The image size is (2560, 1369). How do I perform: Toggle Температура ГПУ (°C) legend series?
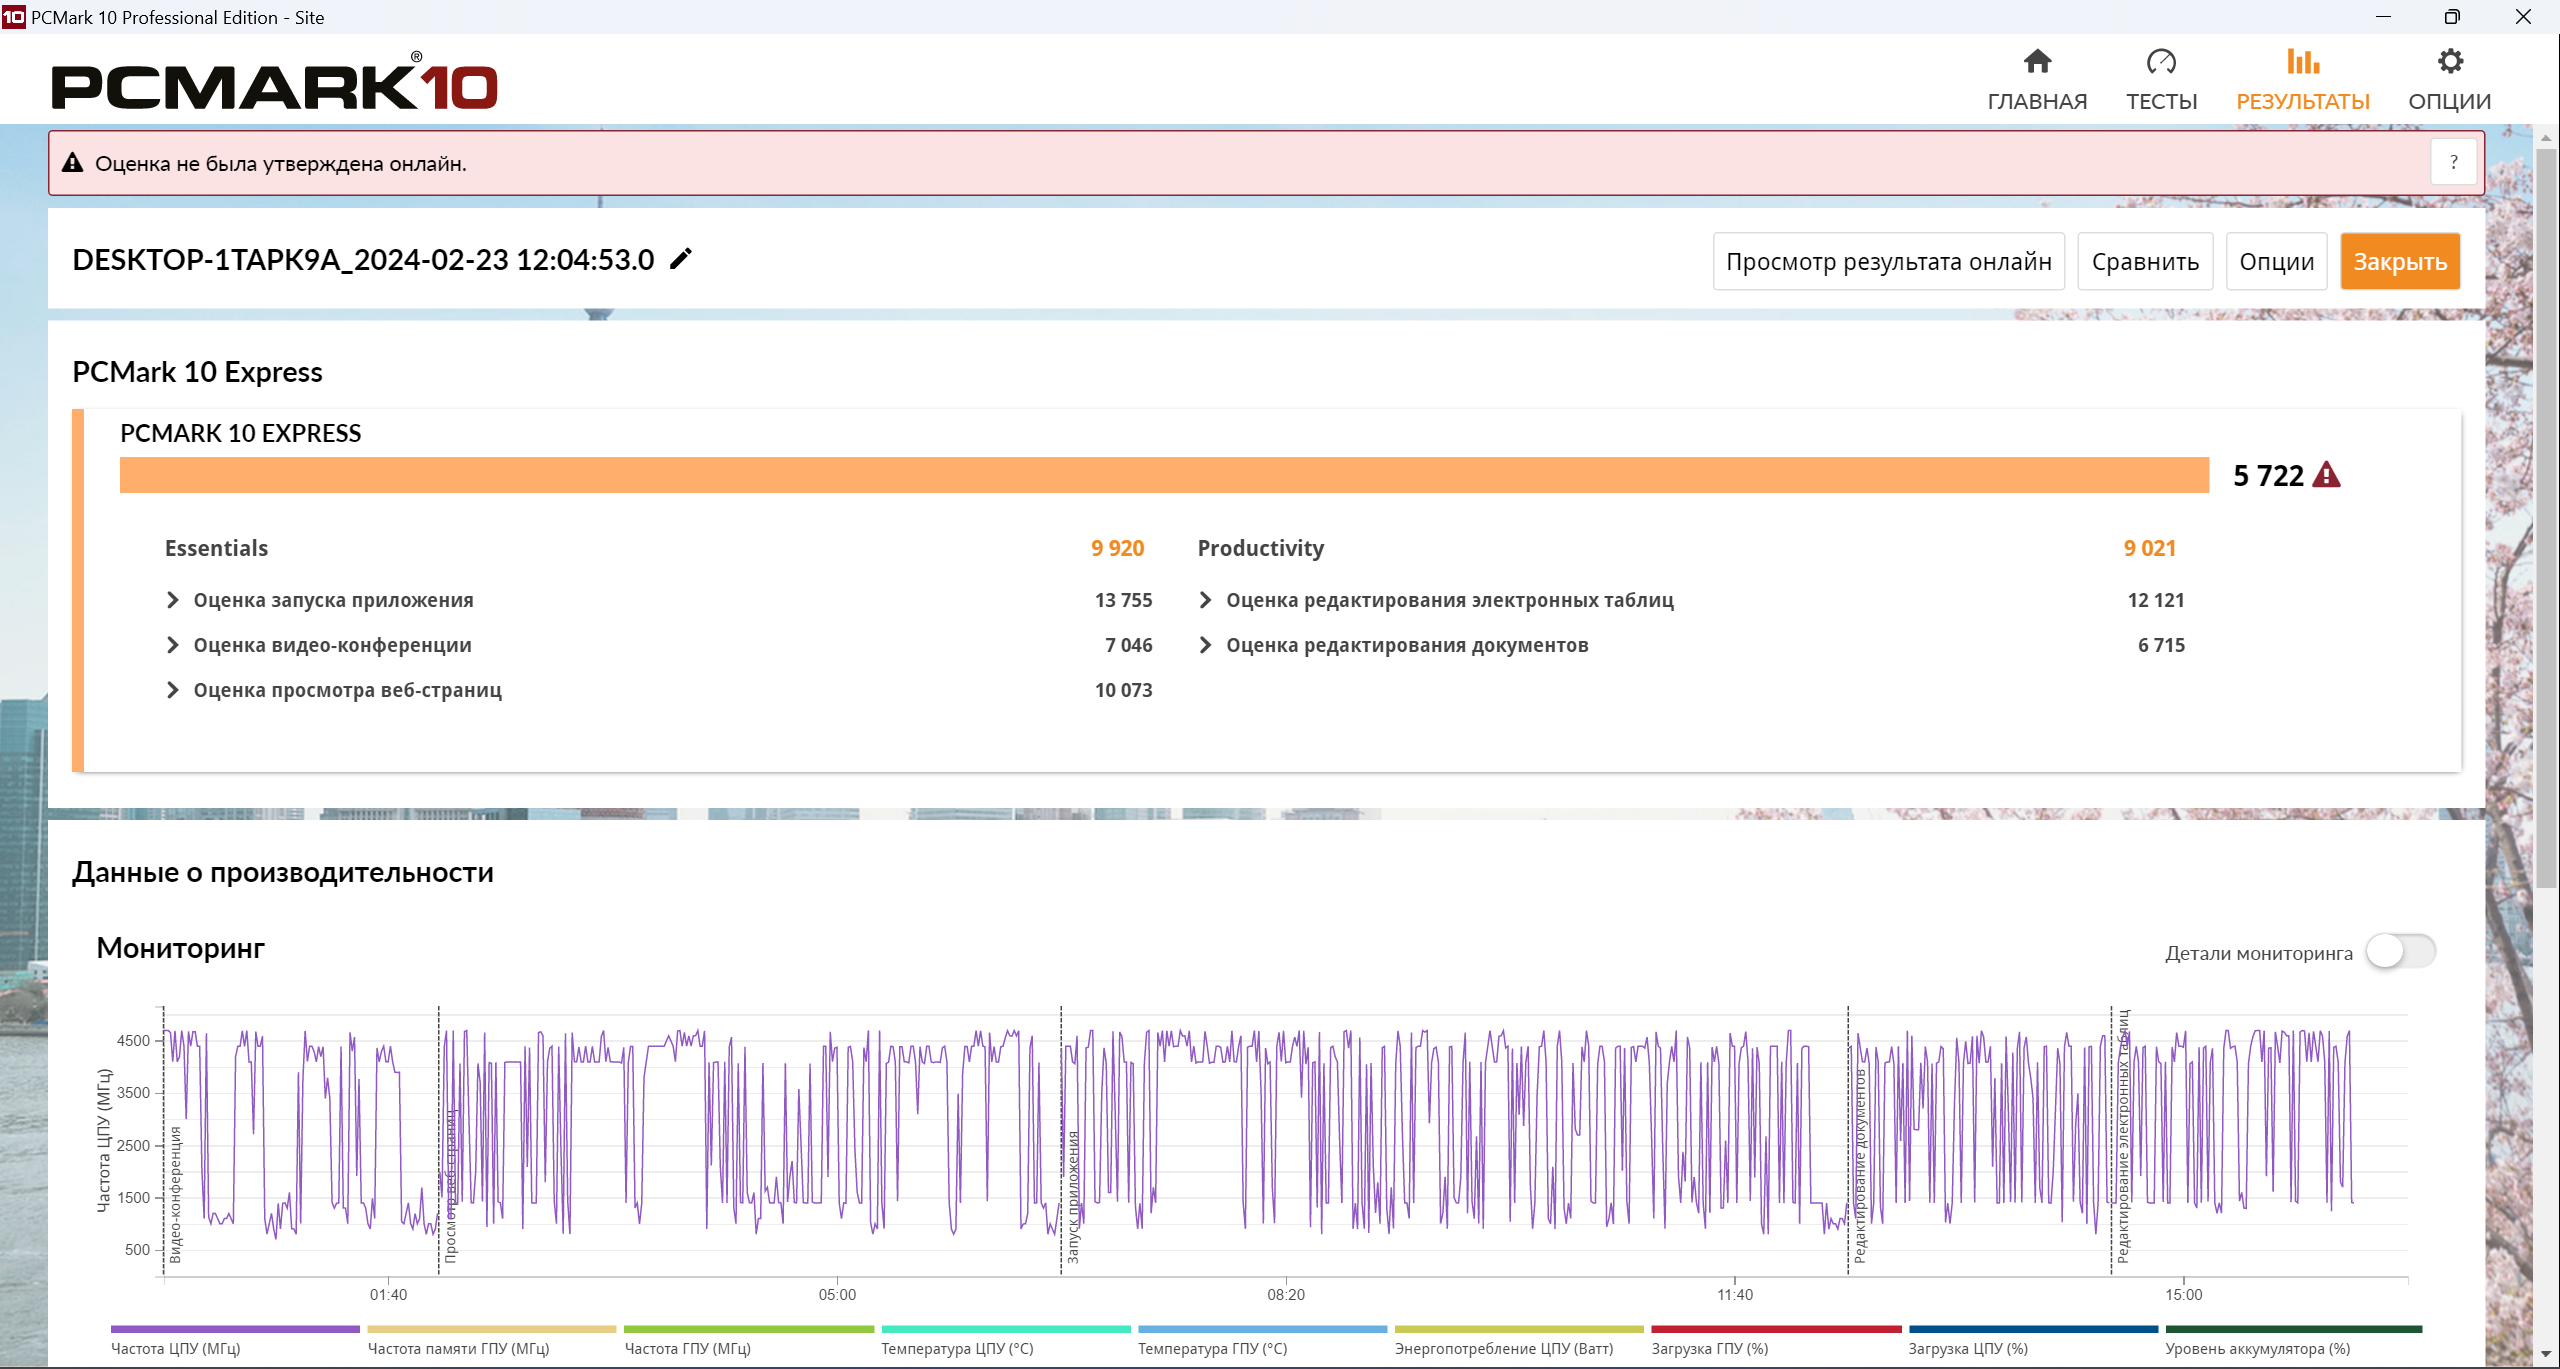(x=1262, y=1341)
